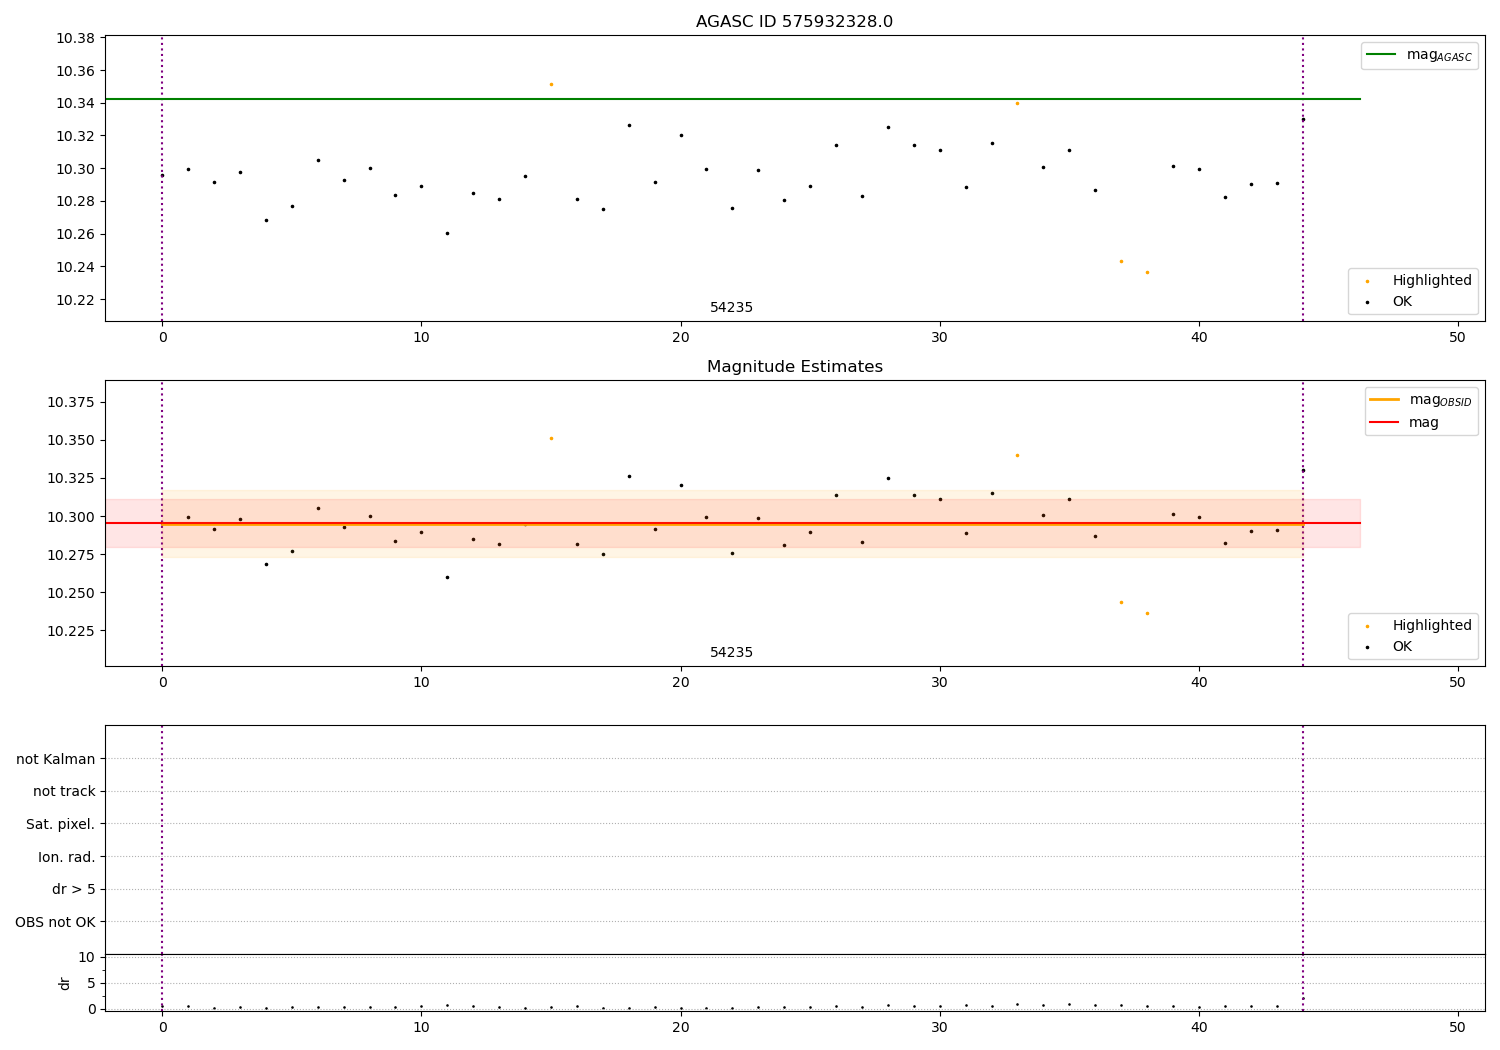Click the 'Magnitude Estimates' subplot title

click(x=794, y=367)
